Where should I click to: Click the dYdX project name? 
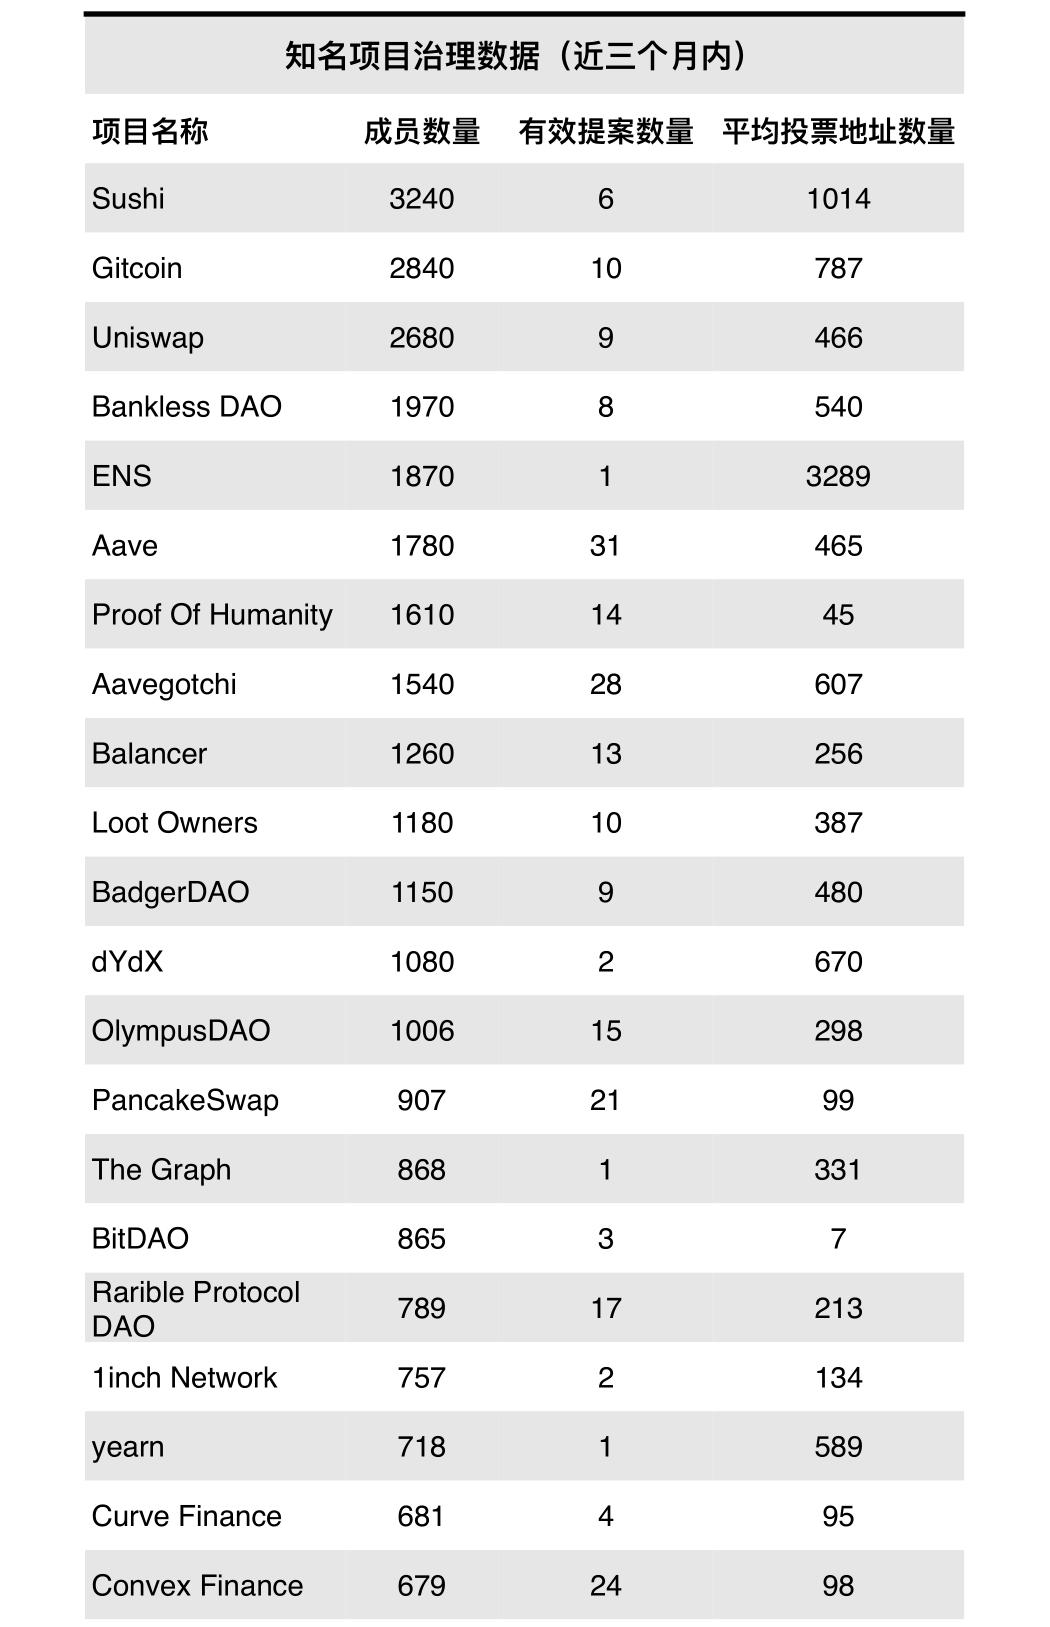point(127,962)
